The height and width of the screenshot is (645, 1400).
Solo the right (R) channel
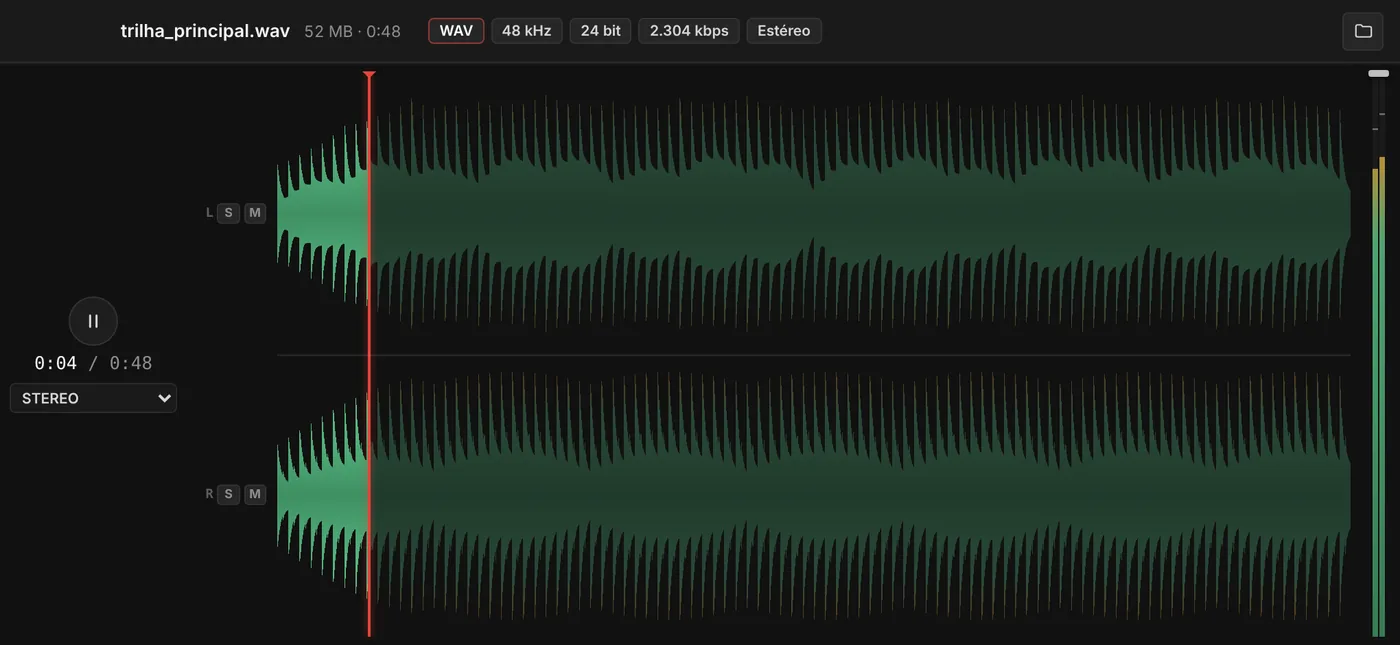click(228, 494)
